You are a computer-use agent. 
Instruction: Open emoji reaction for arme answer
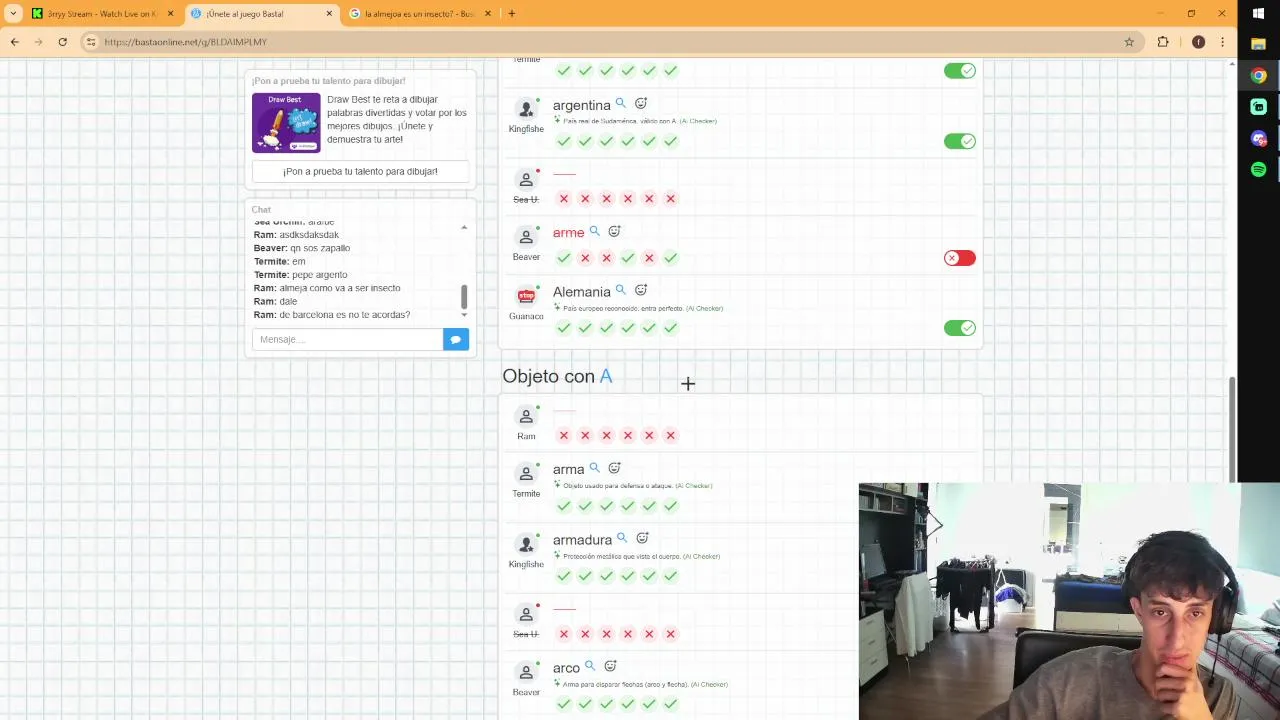tap(615, 231)
